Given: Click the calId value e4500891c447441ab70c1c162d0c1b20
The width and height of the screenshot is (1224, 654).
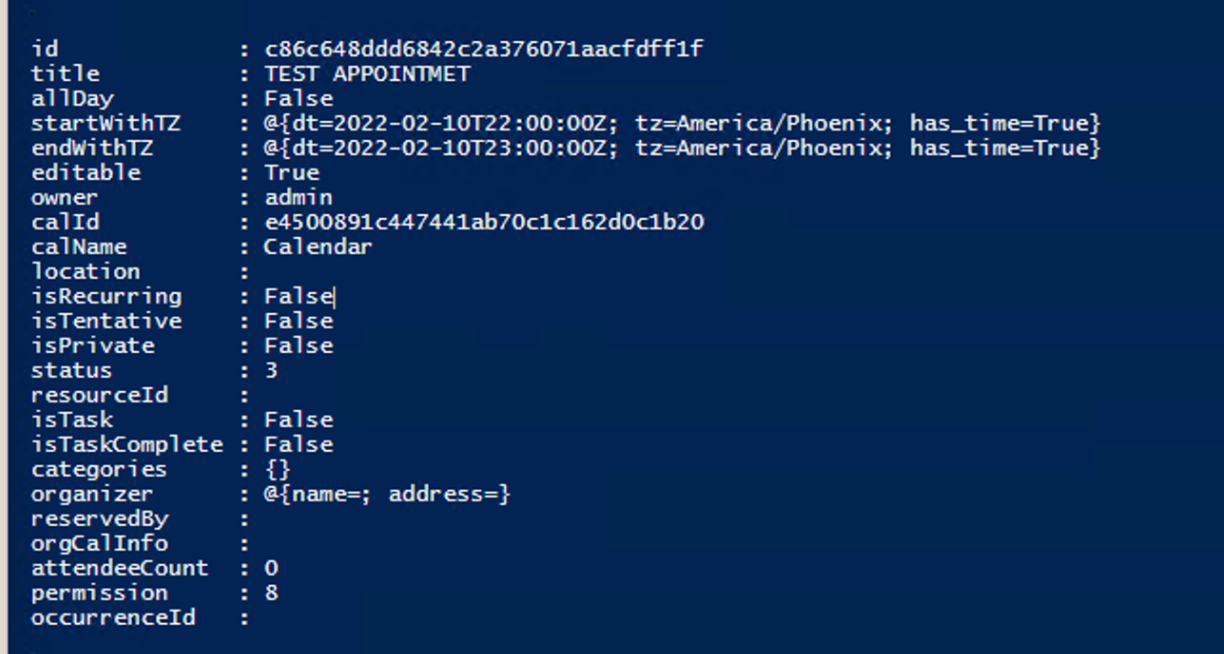Looking at the screenshot, I should click(x=483, y=222).
